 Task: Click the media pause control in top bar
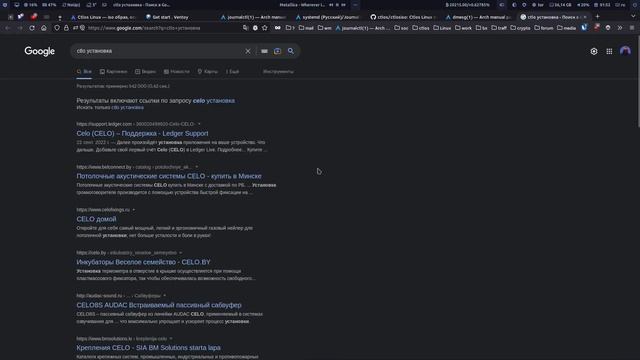(x=337, y=5)
